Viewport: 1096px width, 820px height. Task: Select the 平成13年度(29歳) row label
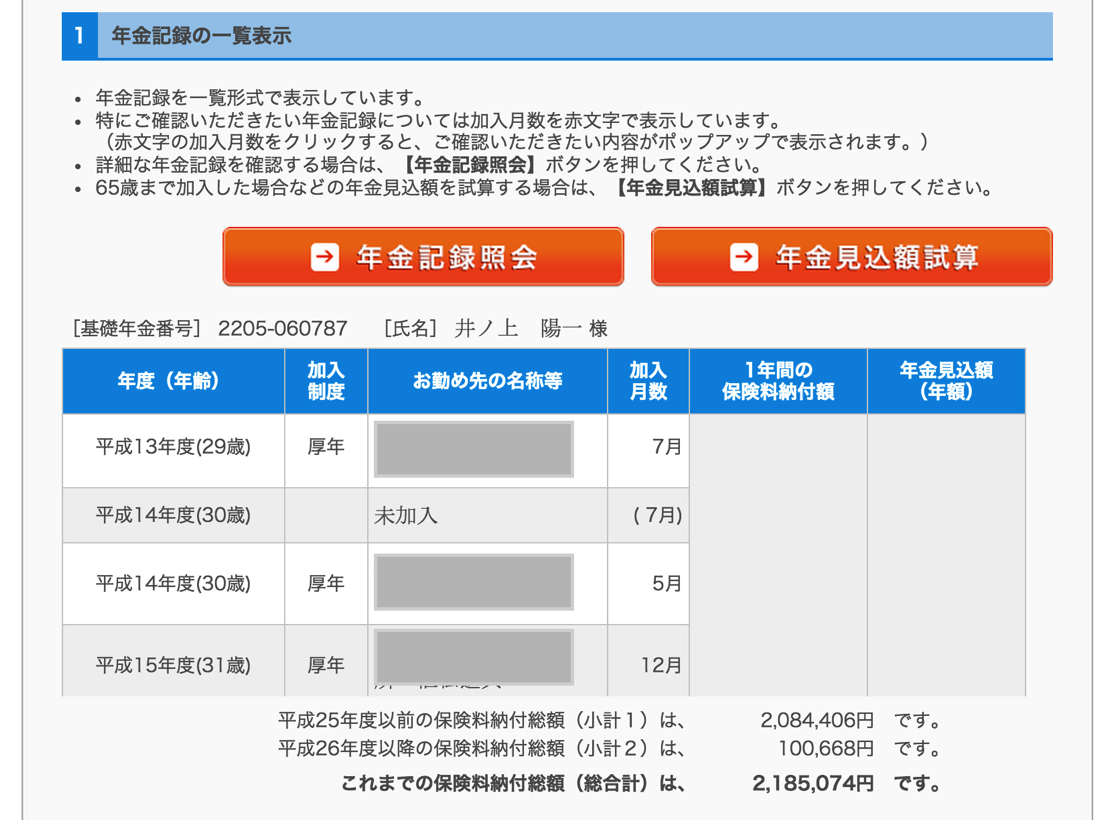(173, 447)
